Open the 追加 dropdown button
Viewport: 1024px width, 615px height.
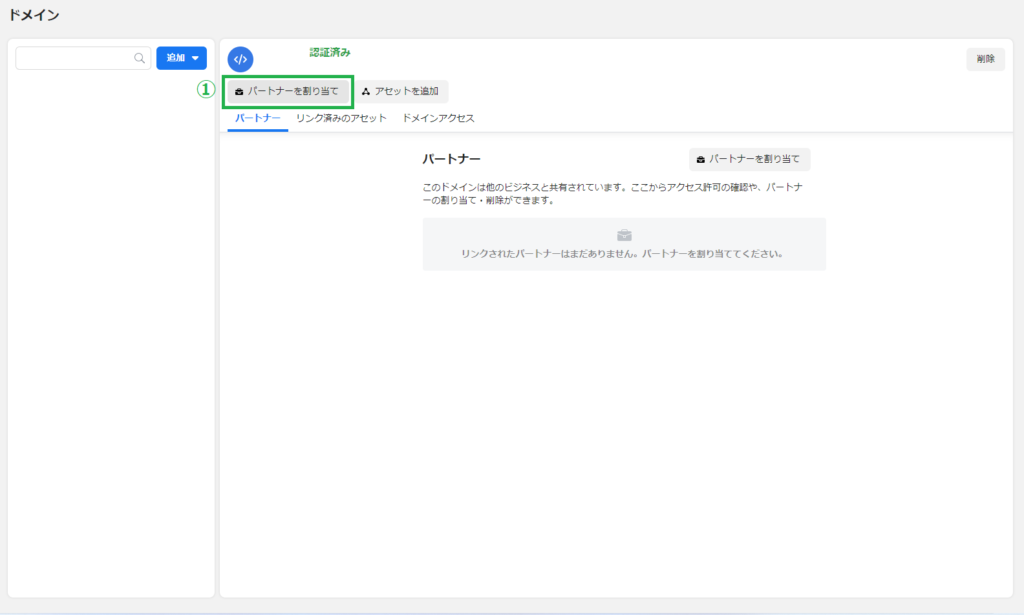point(182,58)
